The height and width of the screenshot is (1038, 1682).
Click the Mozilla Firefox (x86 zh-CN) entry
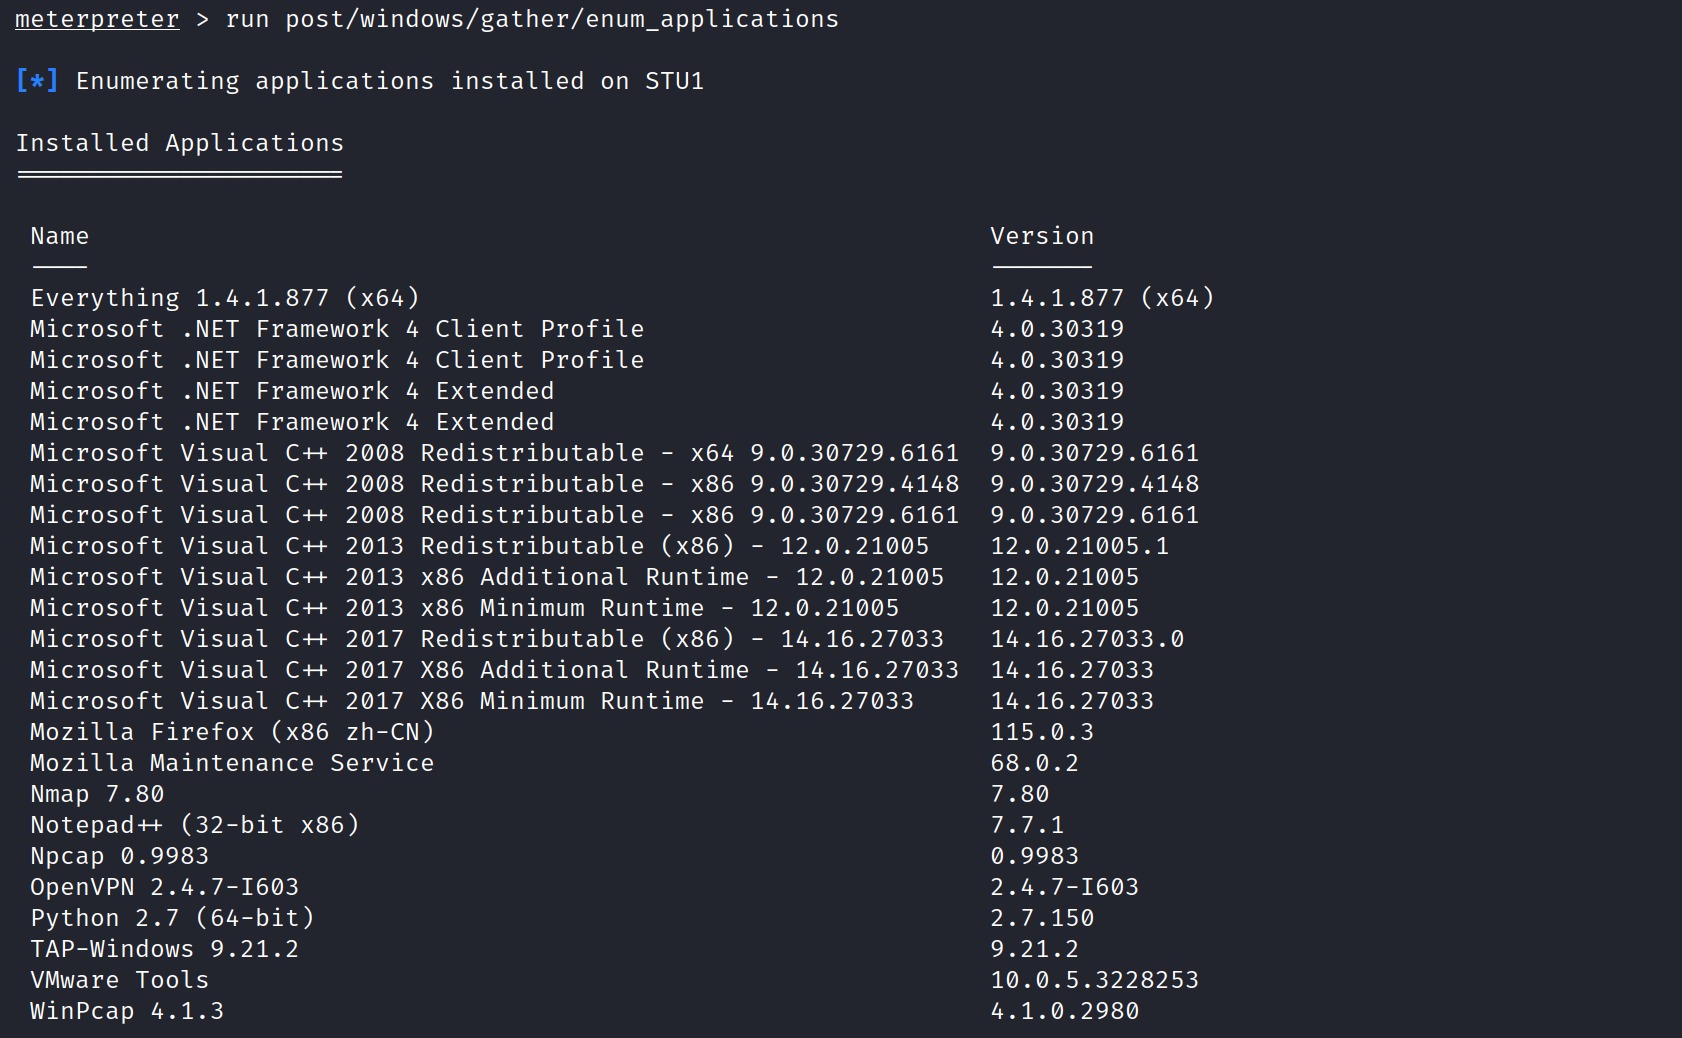(x=232, y=732)
